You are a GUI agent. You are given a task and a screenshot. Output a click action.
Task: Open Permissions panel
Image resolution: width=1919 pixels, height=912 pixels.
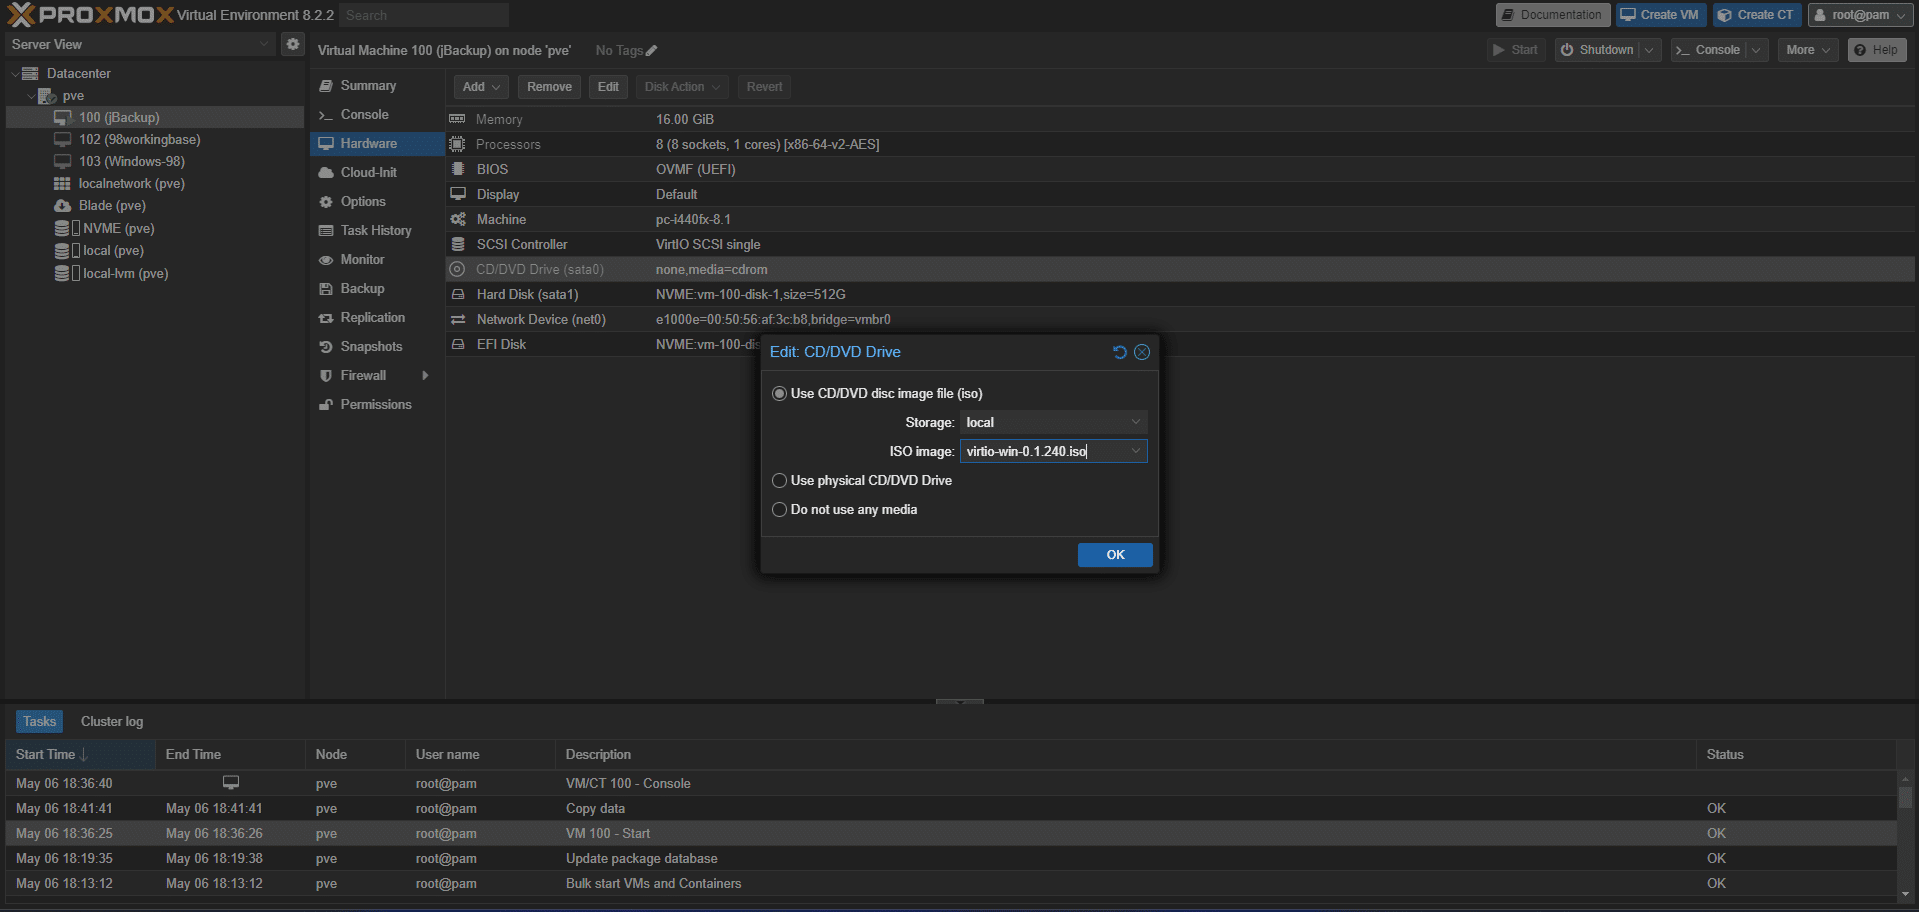tap(377, 404)
